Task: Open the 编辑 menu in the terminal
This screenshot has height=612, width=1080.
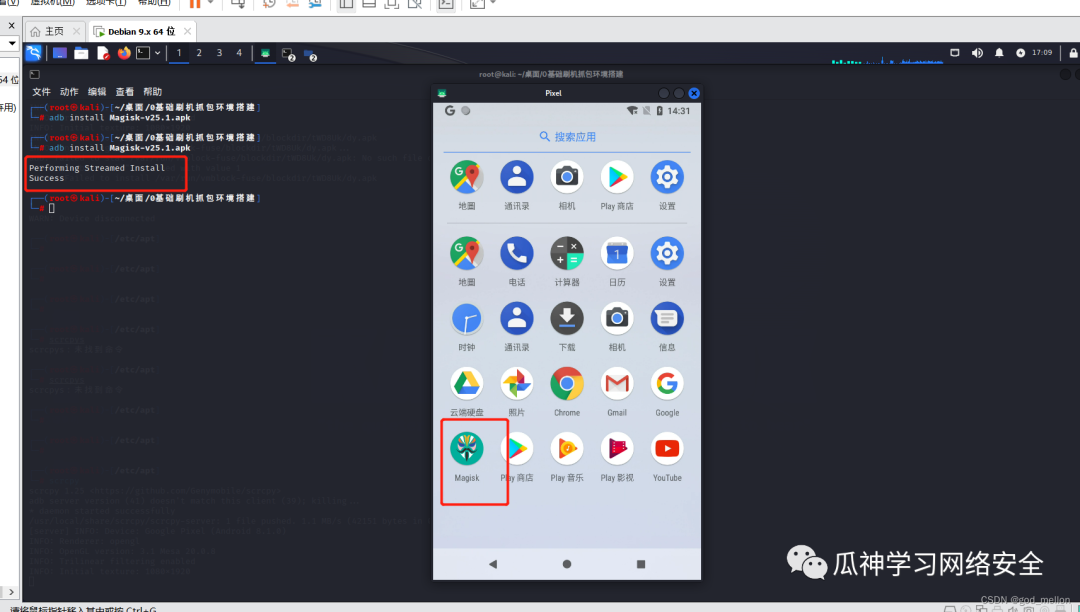Action: [x=97, y=92]
